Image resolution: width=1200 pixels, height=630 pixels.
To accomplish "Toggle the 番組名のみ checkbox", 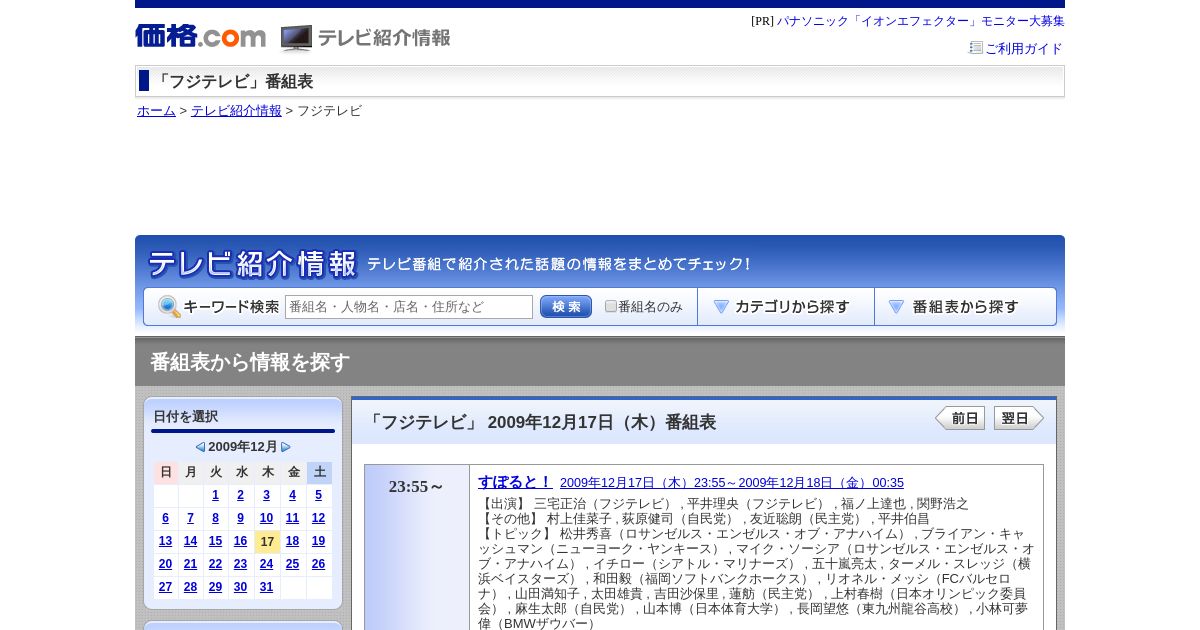I will [x=611, y=306].
